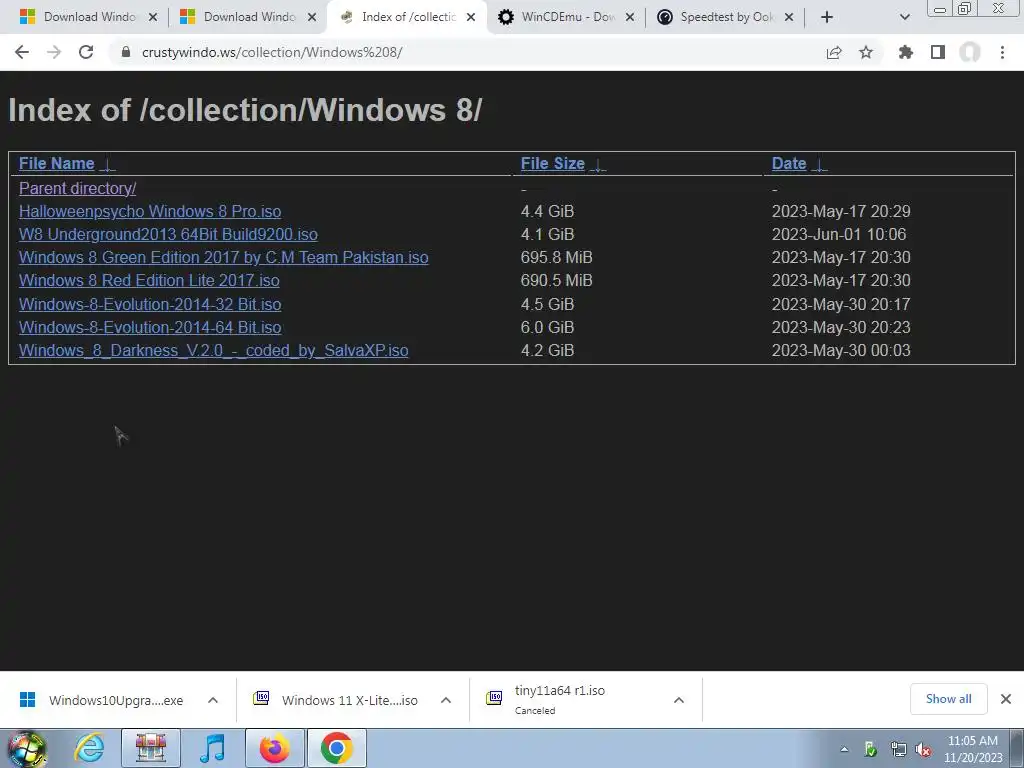
Task: Show hidden system tray icons
Action: point(844,750)
